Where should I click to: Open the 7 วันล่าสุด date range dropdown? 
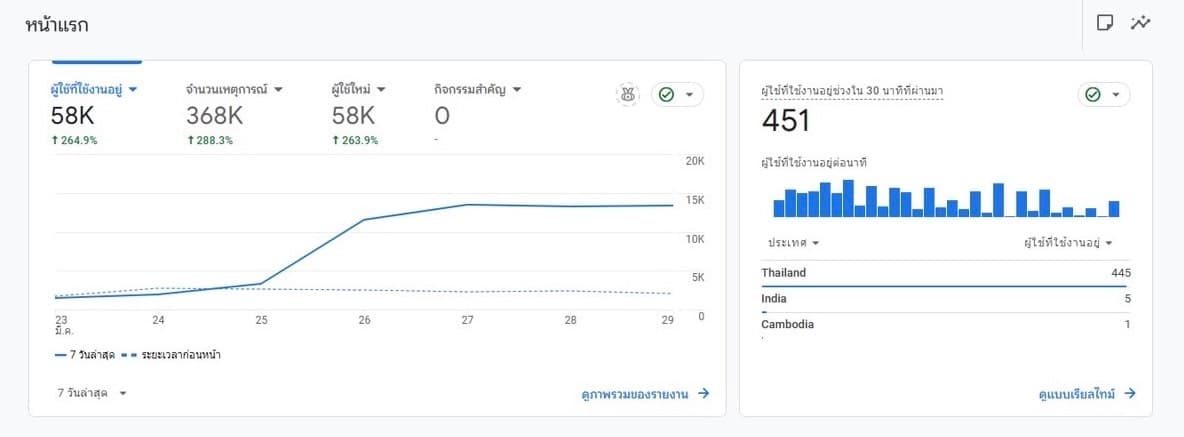pos(92,393)
